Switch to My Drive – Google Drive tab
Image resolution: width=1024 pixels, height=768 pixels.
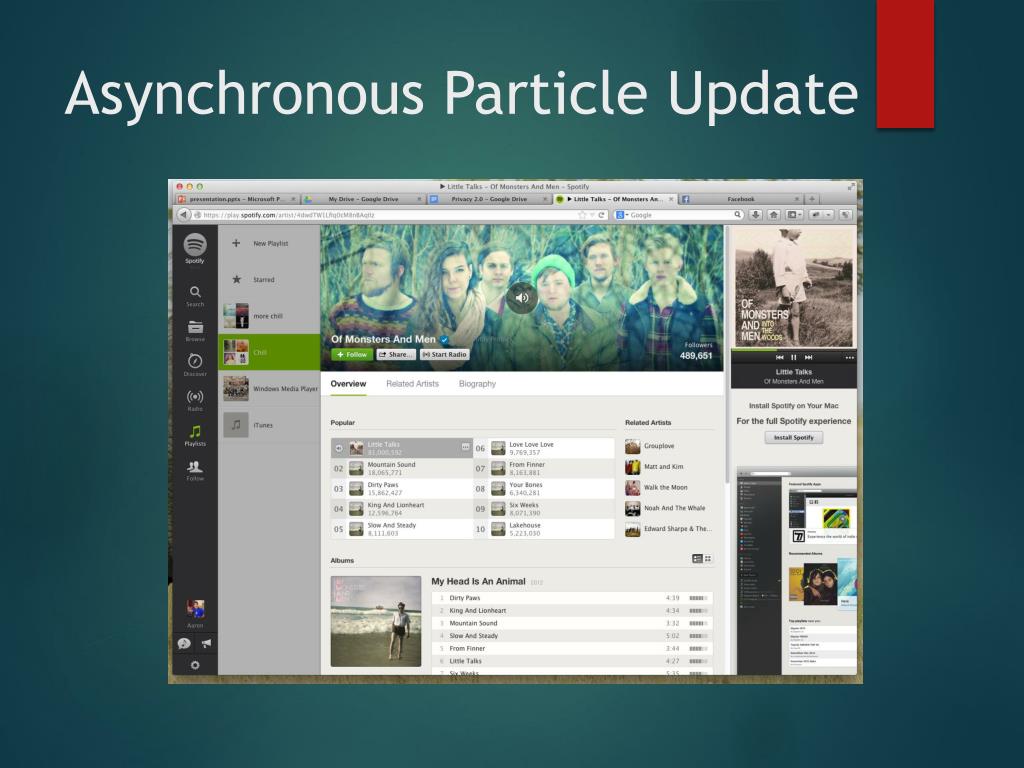pyautogui.click(x=363, y=199)
